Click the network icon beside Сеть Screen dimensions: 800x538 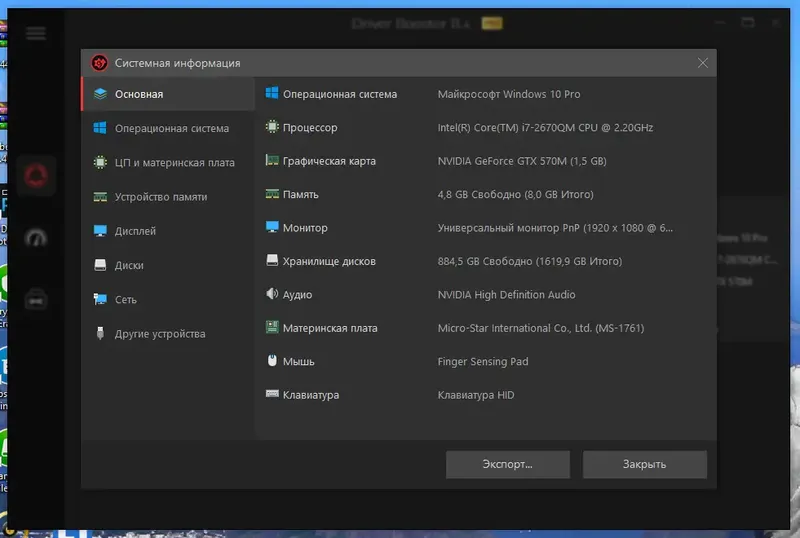pyautogui.click(x=100, y=299)
